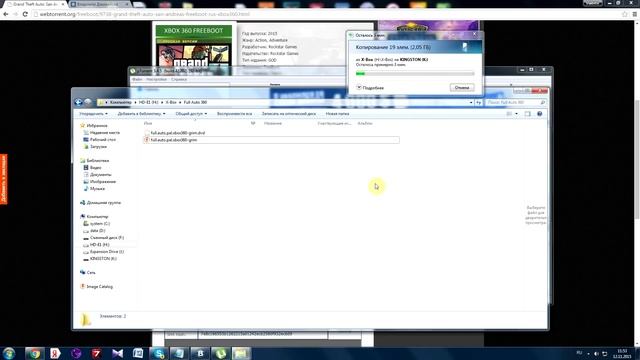The image size is (640, 360).
Task: Open the address bar history dropdown
Action: click(x=471, y=102)
